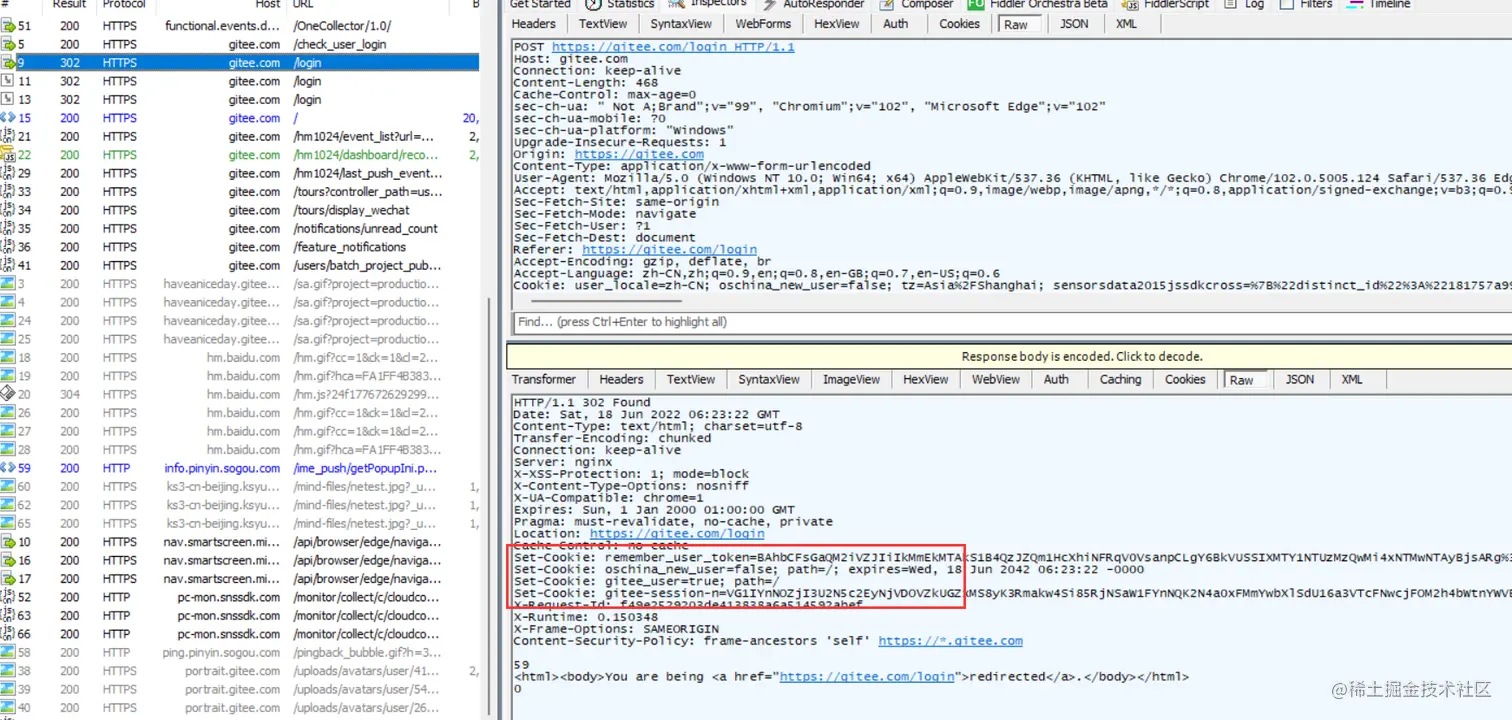Click the request icon of session 66
The image size is (1512, 720).
8,634
